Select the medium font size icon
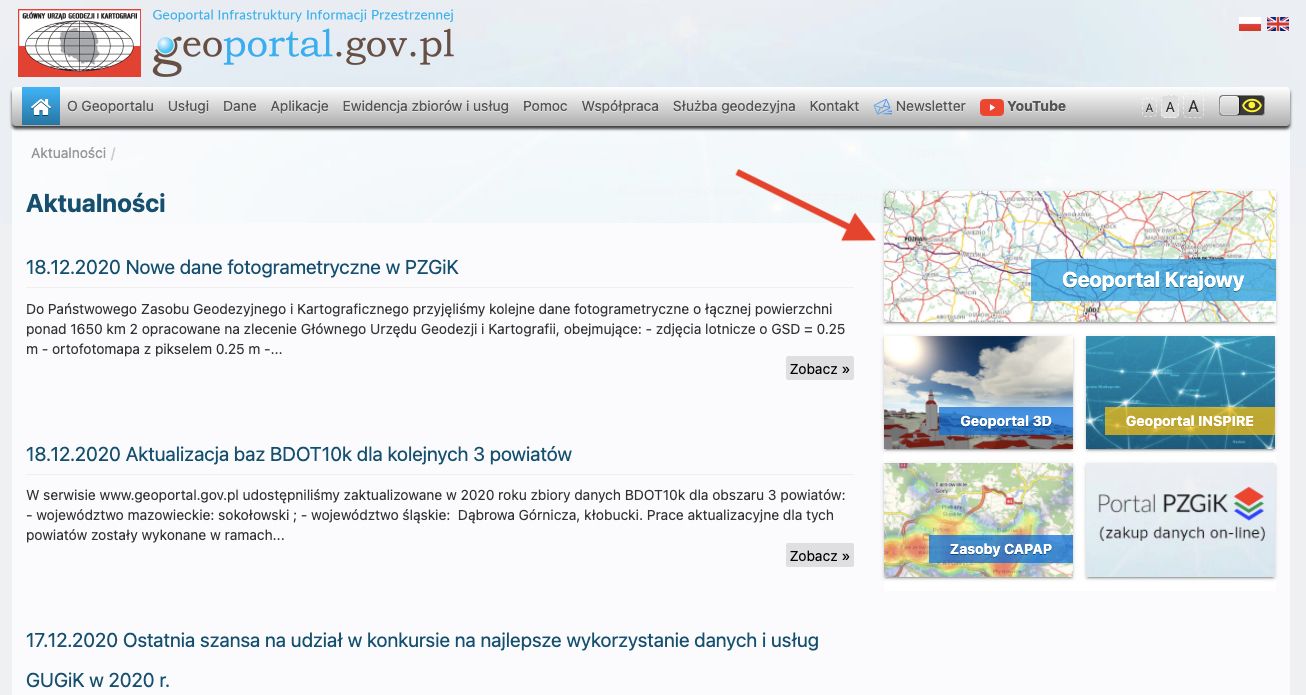 click(x=1170, y=107)
